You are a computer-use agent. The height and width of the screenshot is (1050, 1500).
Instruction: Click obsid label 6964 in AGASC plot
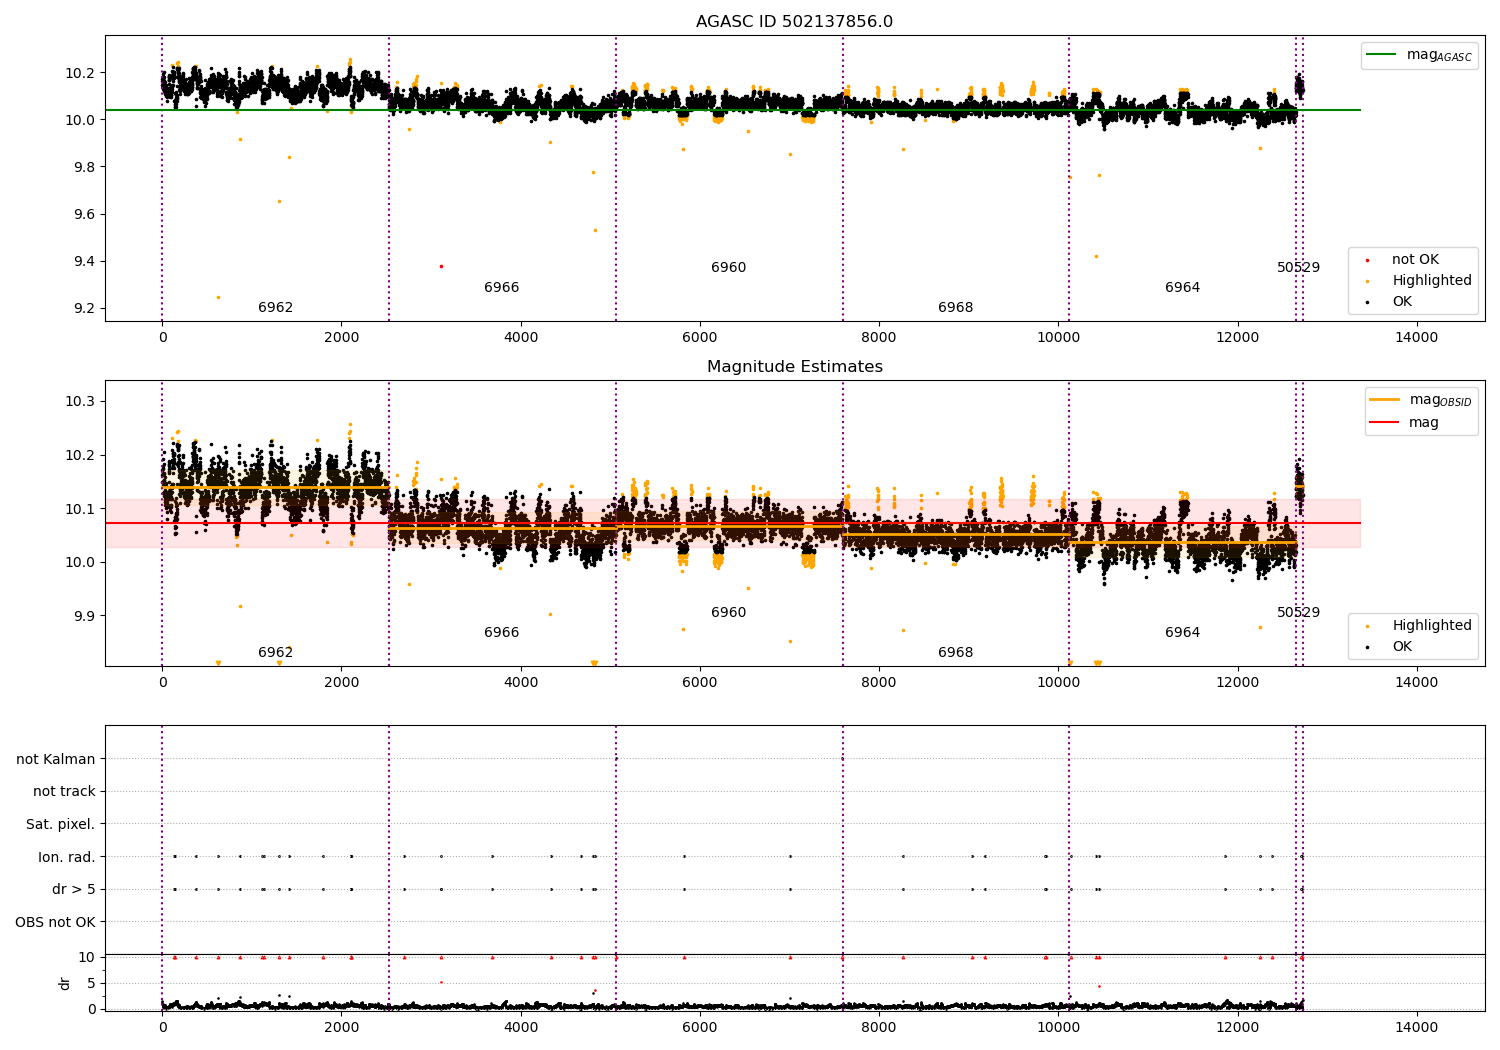pyautogui.click(x=1183, y=288)
